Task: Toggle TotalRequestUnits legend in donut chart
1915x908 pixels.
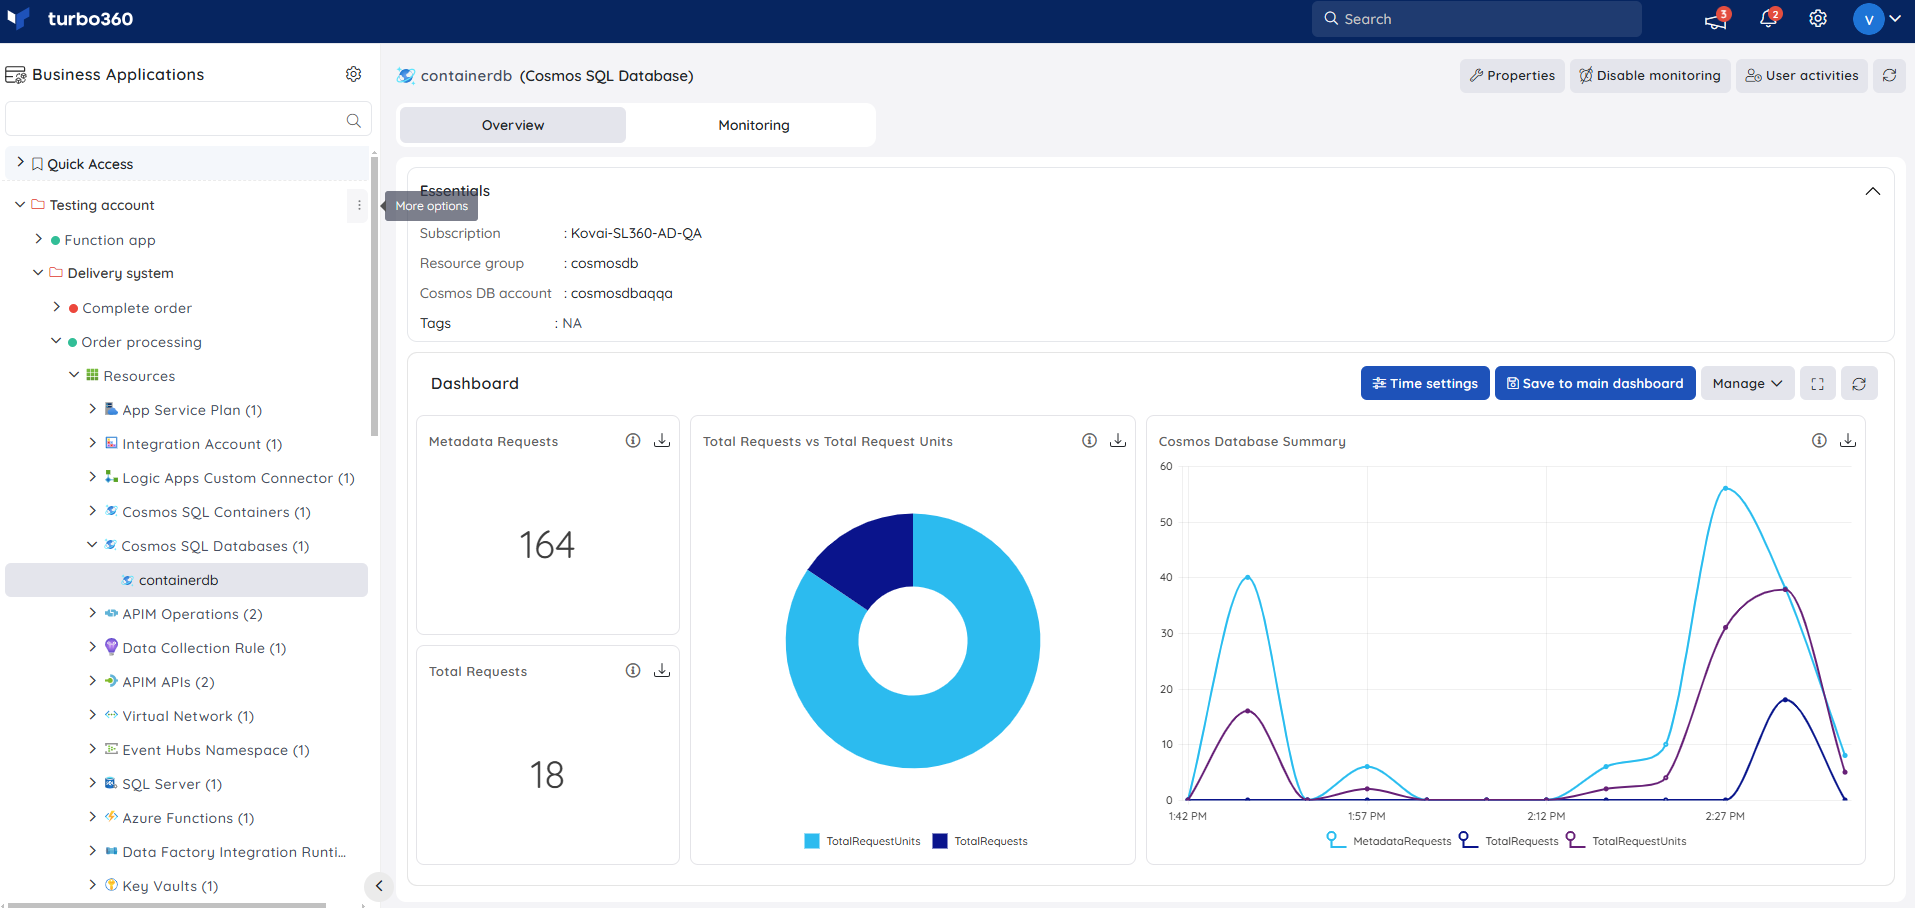Action: [x=862, y=841]
